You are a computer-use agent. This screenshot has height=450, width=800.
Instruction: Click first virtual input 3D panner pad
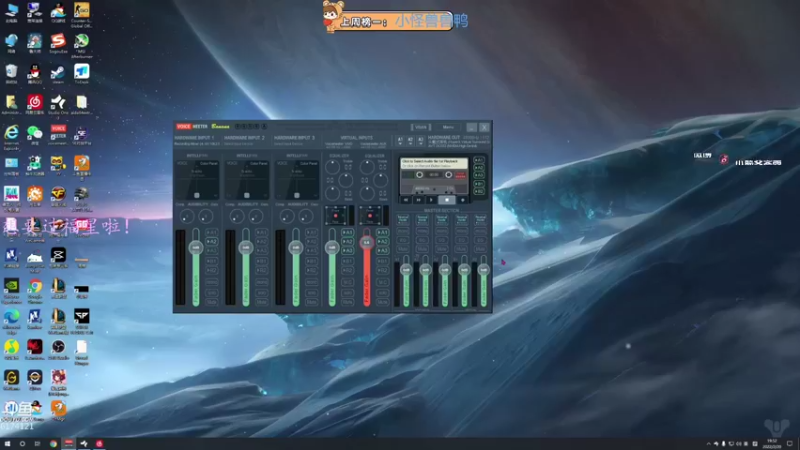point(336,216)
